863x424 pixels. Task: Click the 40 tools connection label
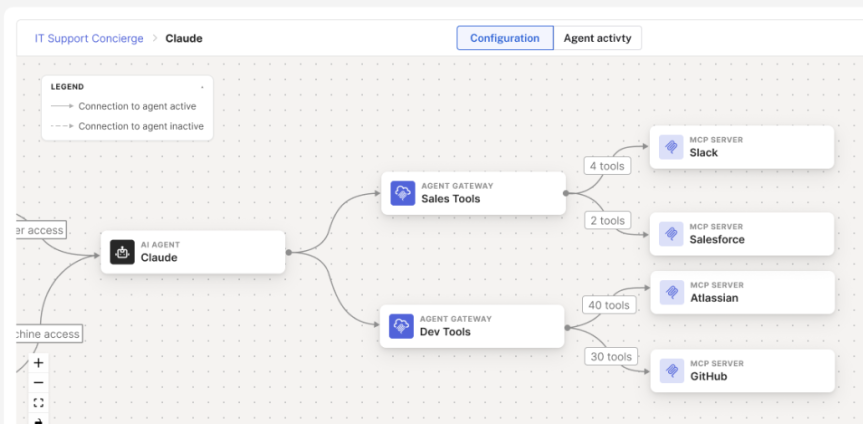[x=608, y=305]
